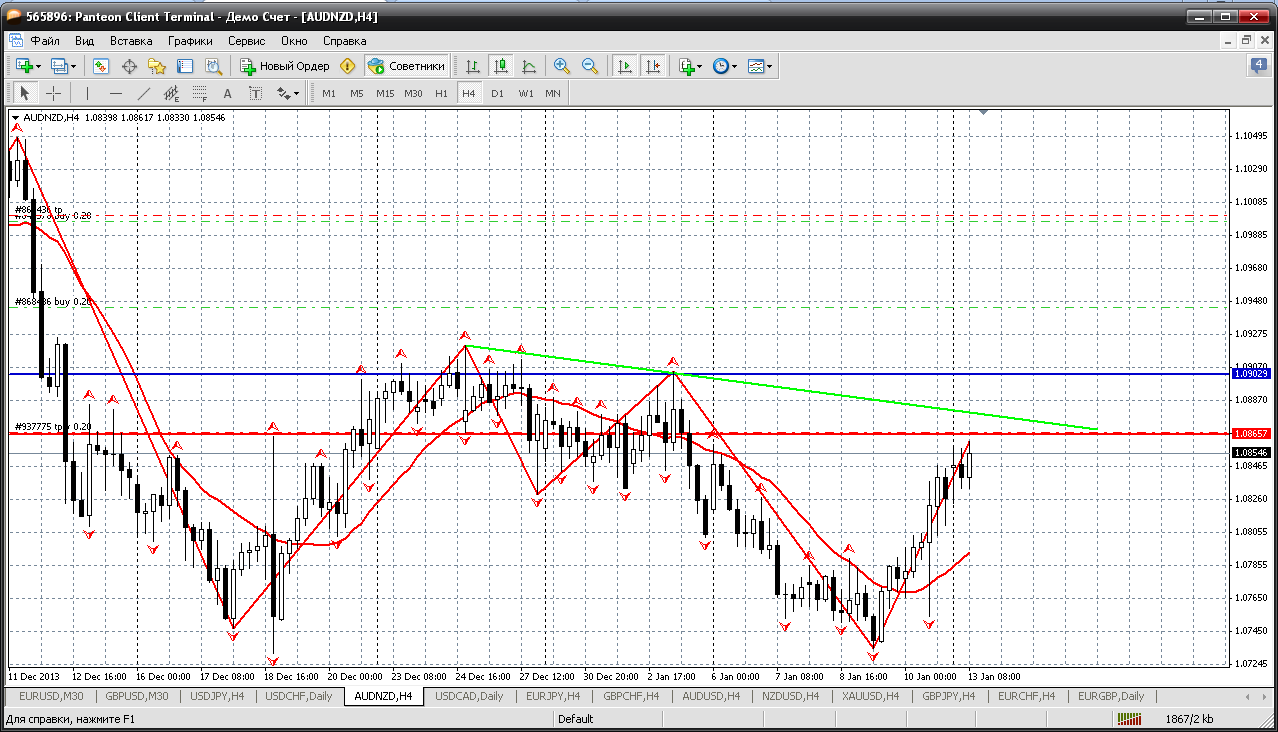Click the zoom out magnifier icon

590,66
